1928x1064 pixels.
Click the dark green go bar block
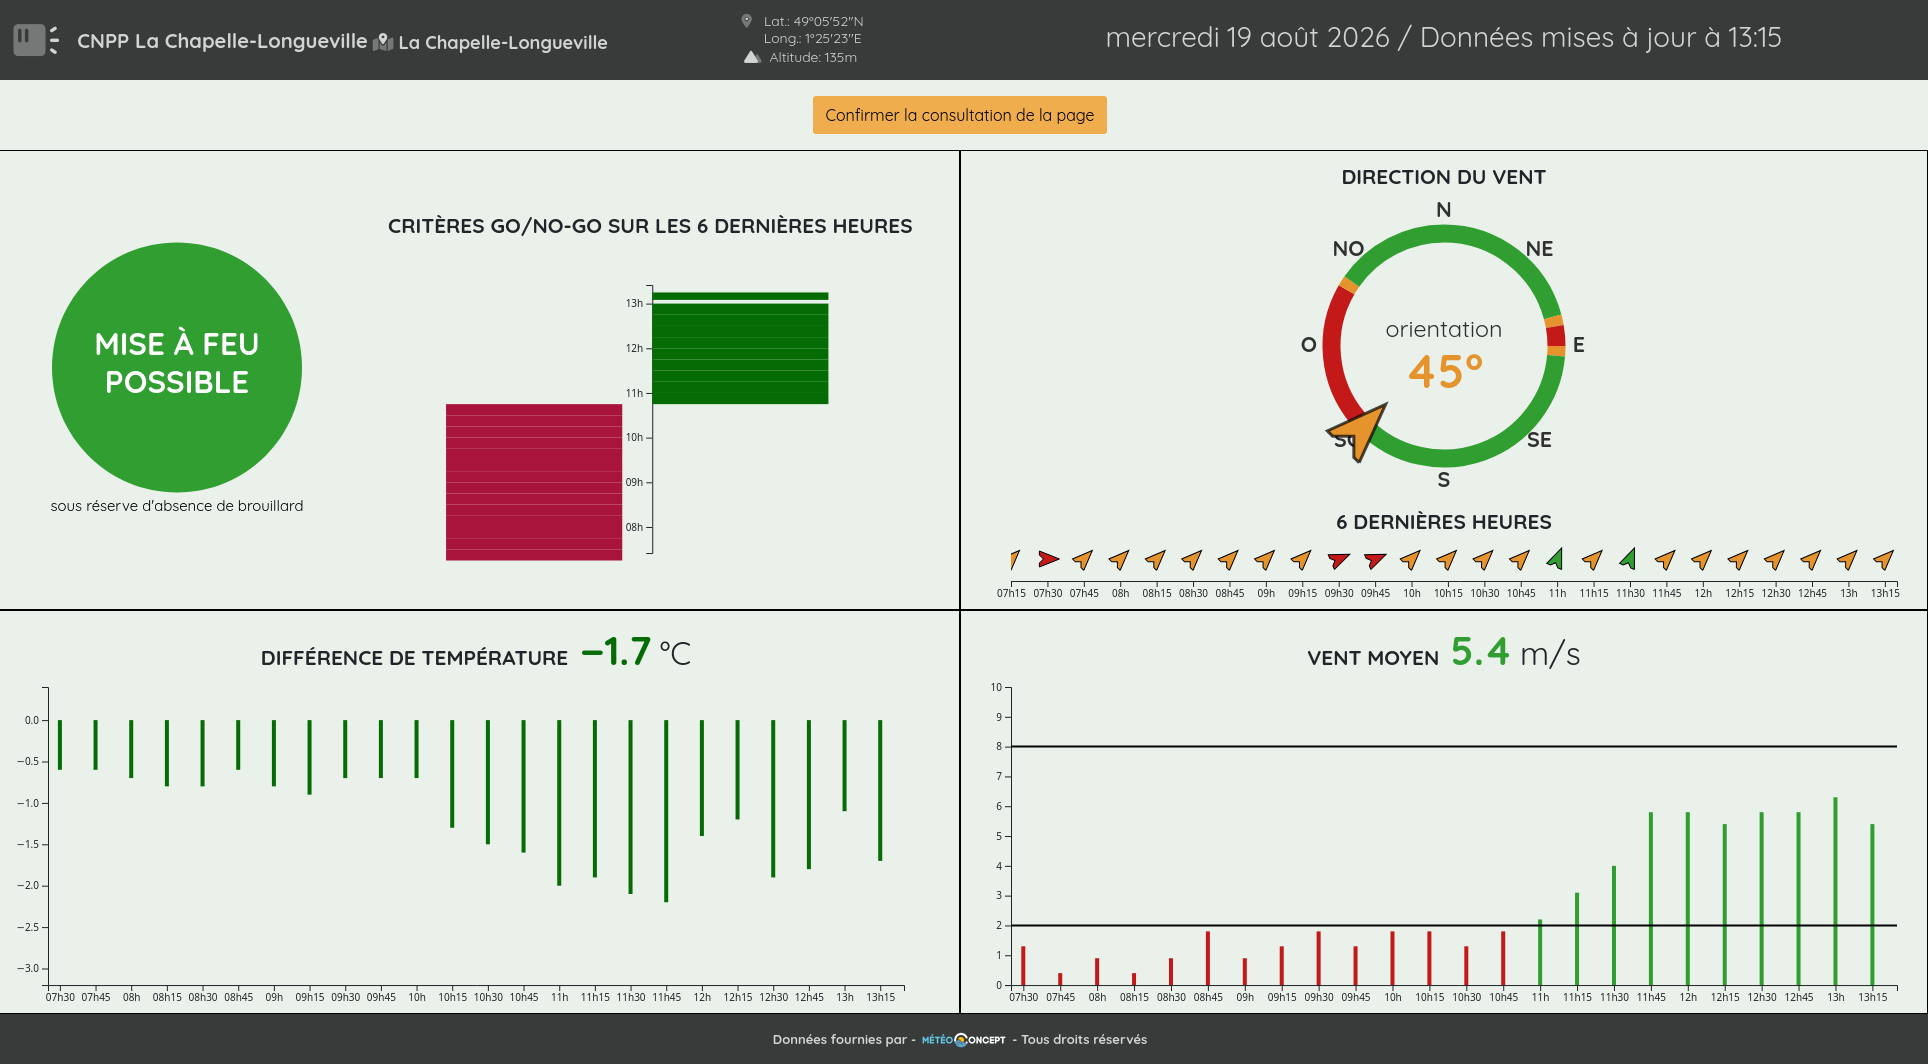(740, 348)
